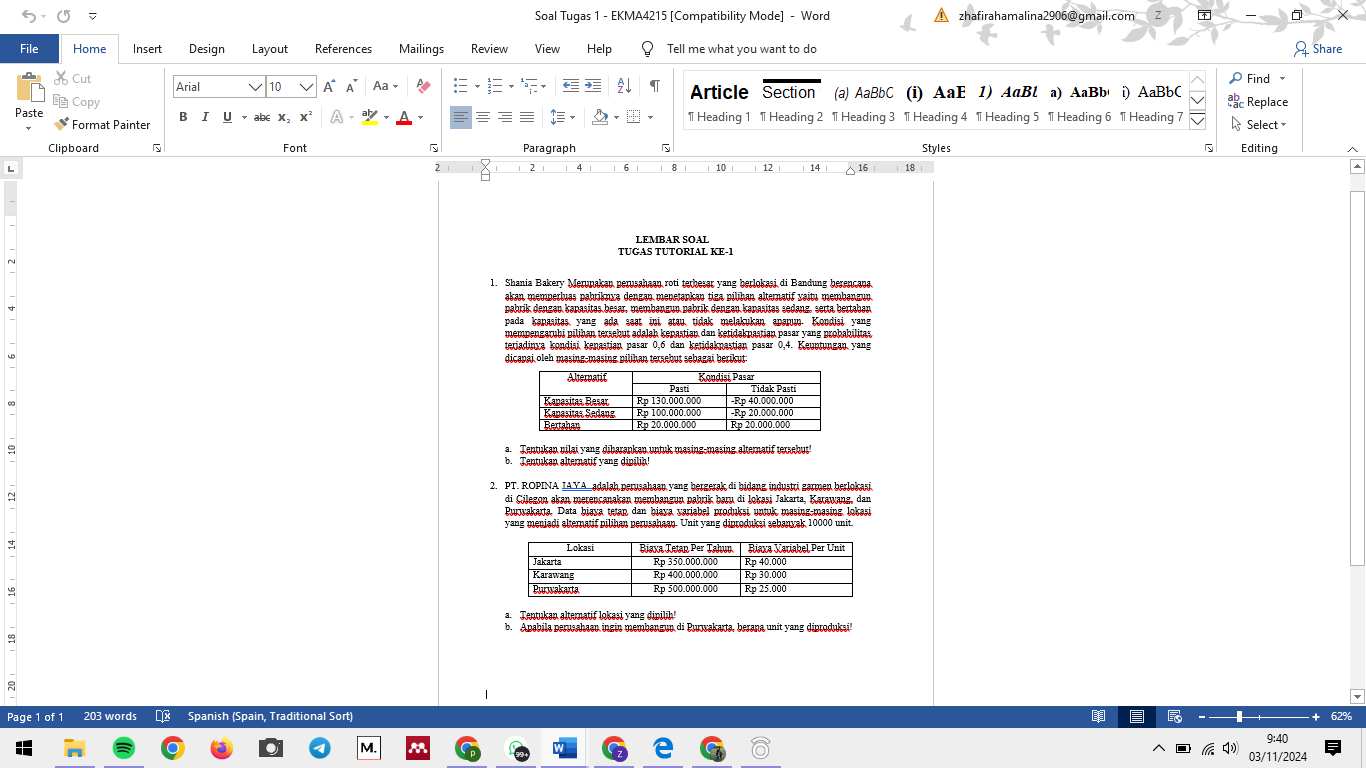
Task: Switch to the Layout tab
Action: 270,49
